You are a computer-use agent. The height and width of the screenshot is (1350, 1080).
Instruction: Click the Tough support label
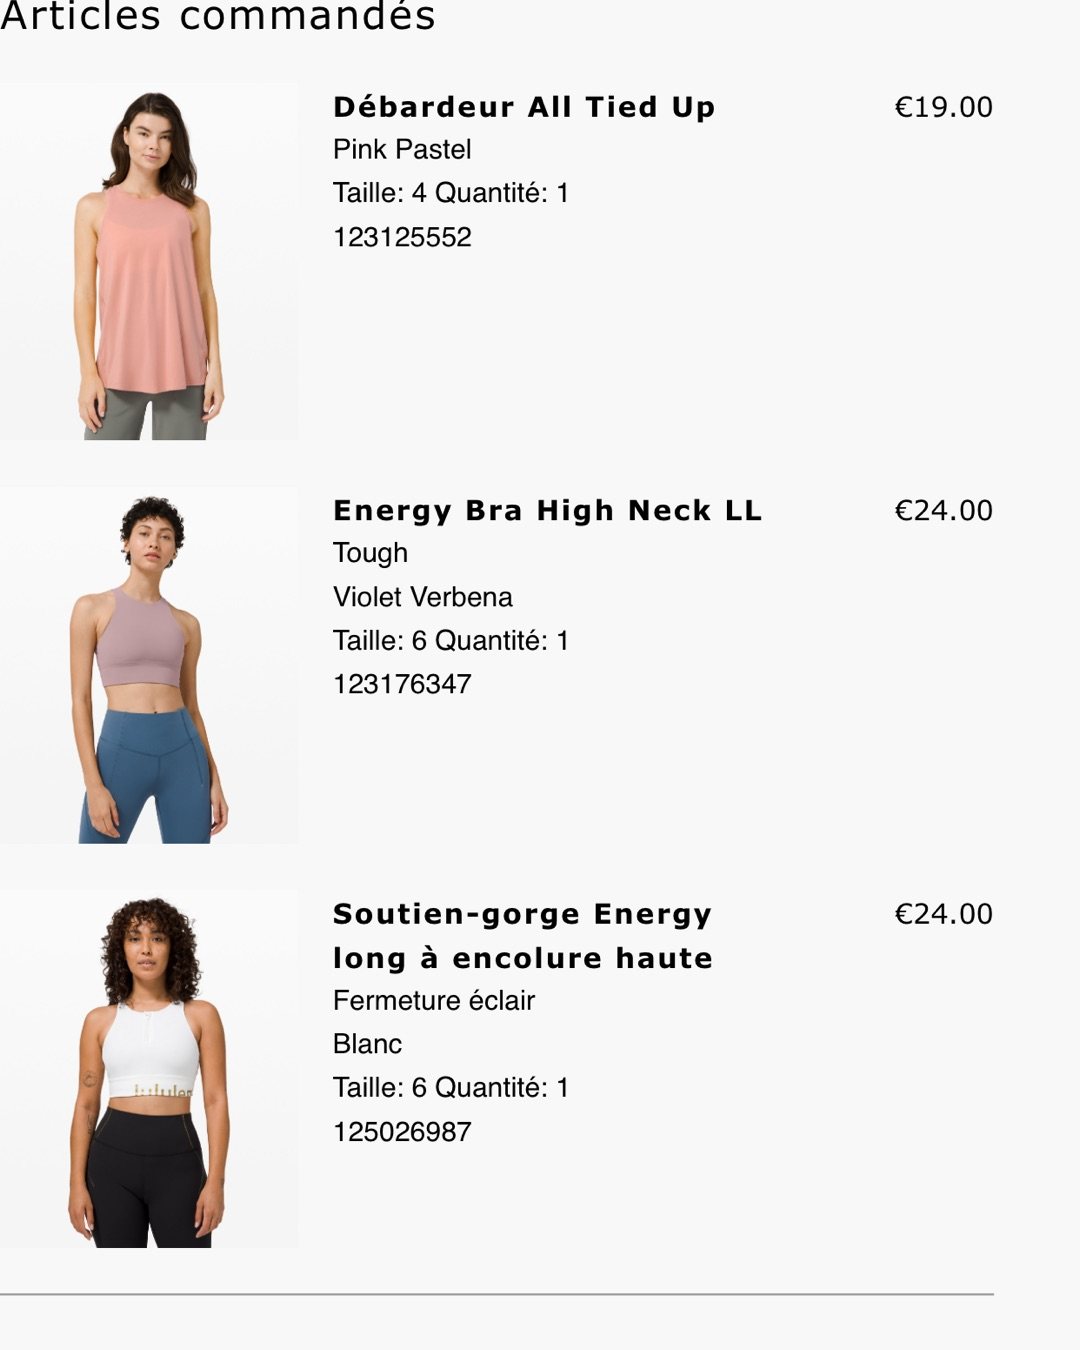[370, 554]
